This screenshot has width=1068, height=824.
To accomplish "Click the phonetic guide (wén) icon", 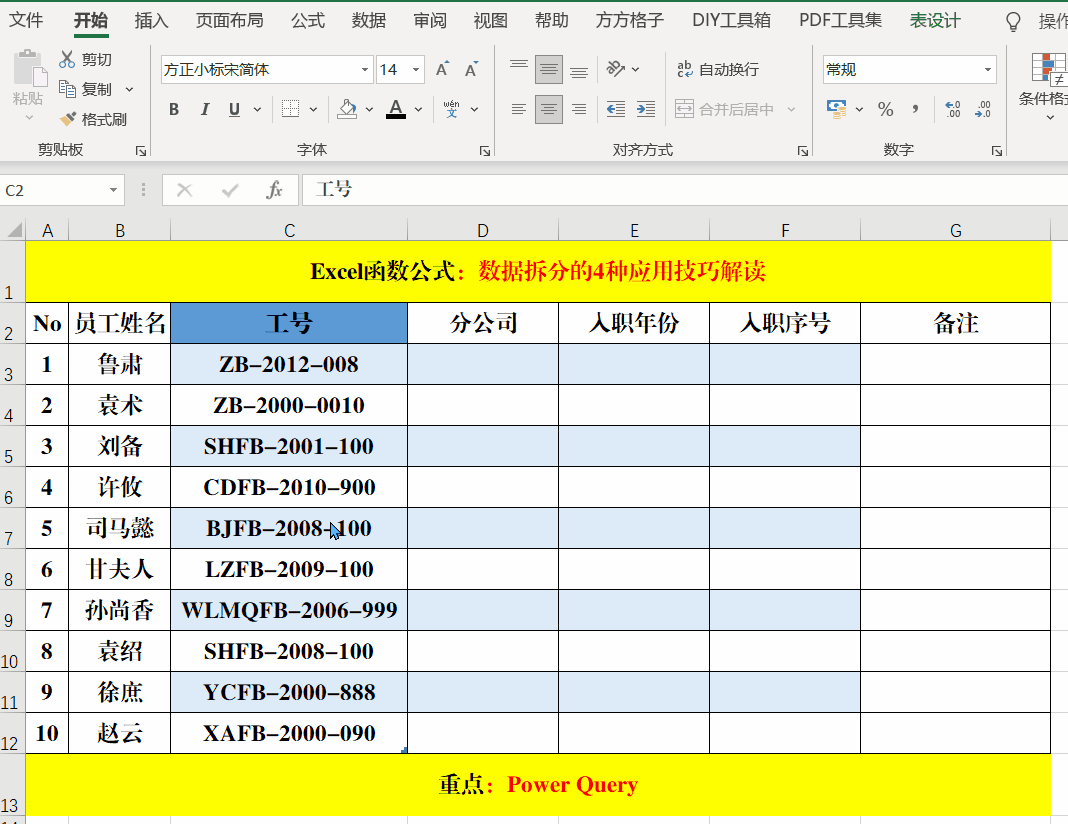I will pyautogui.click(x=451, y=109).
